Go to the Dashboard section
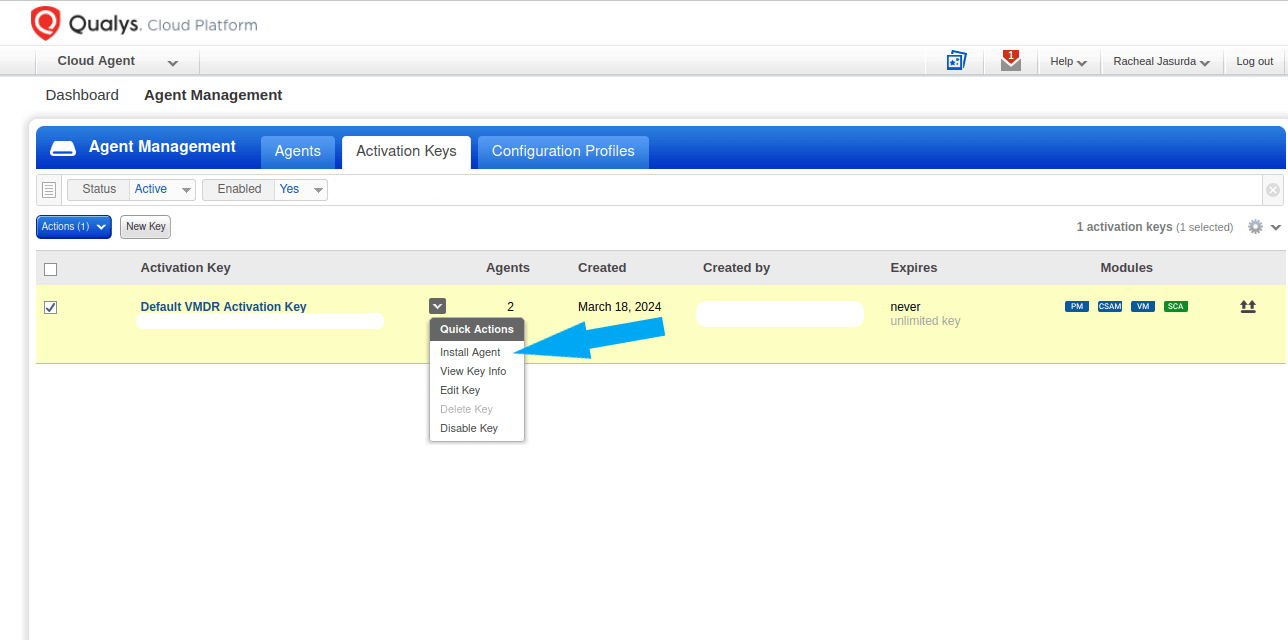 [82, 95]
